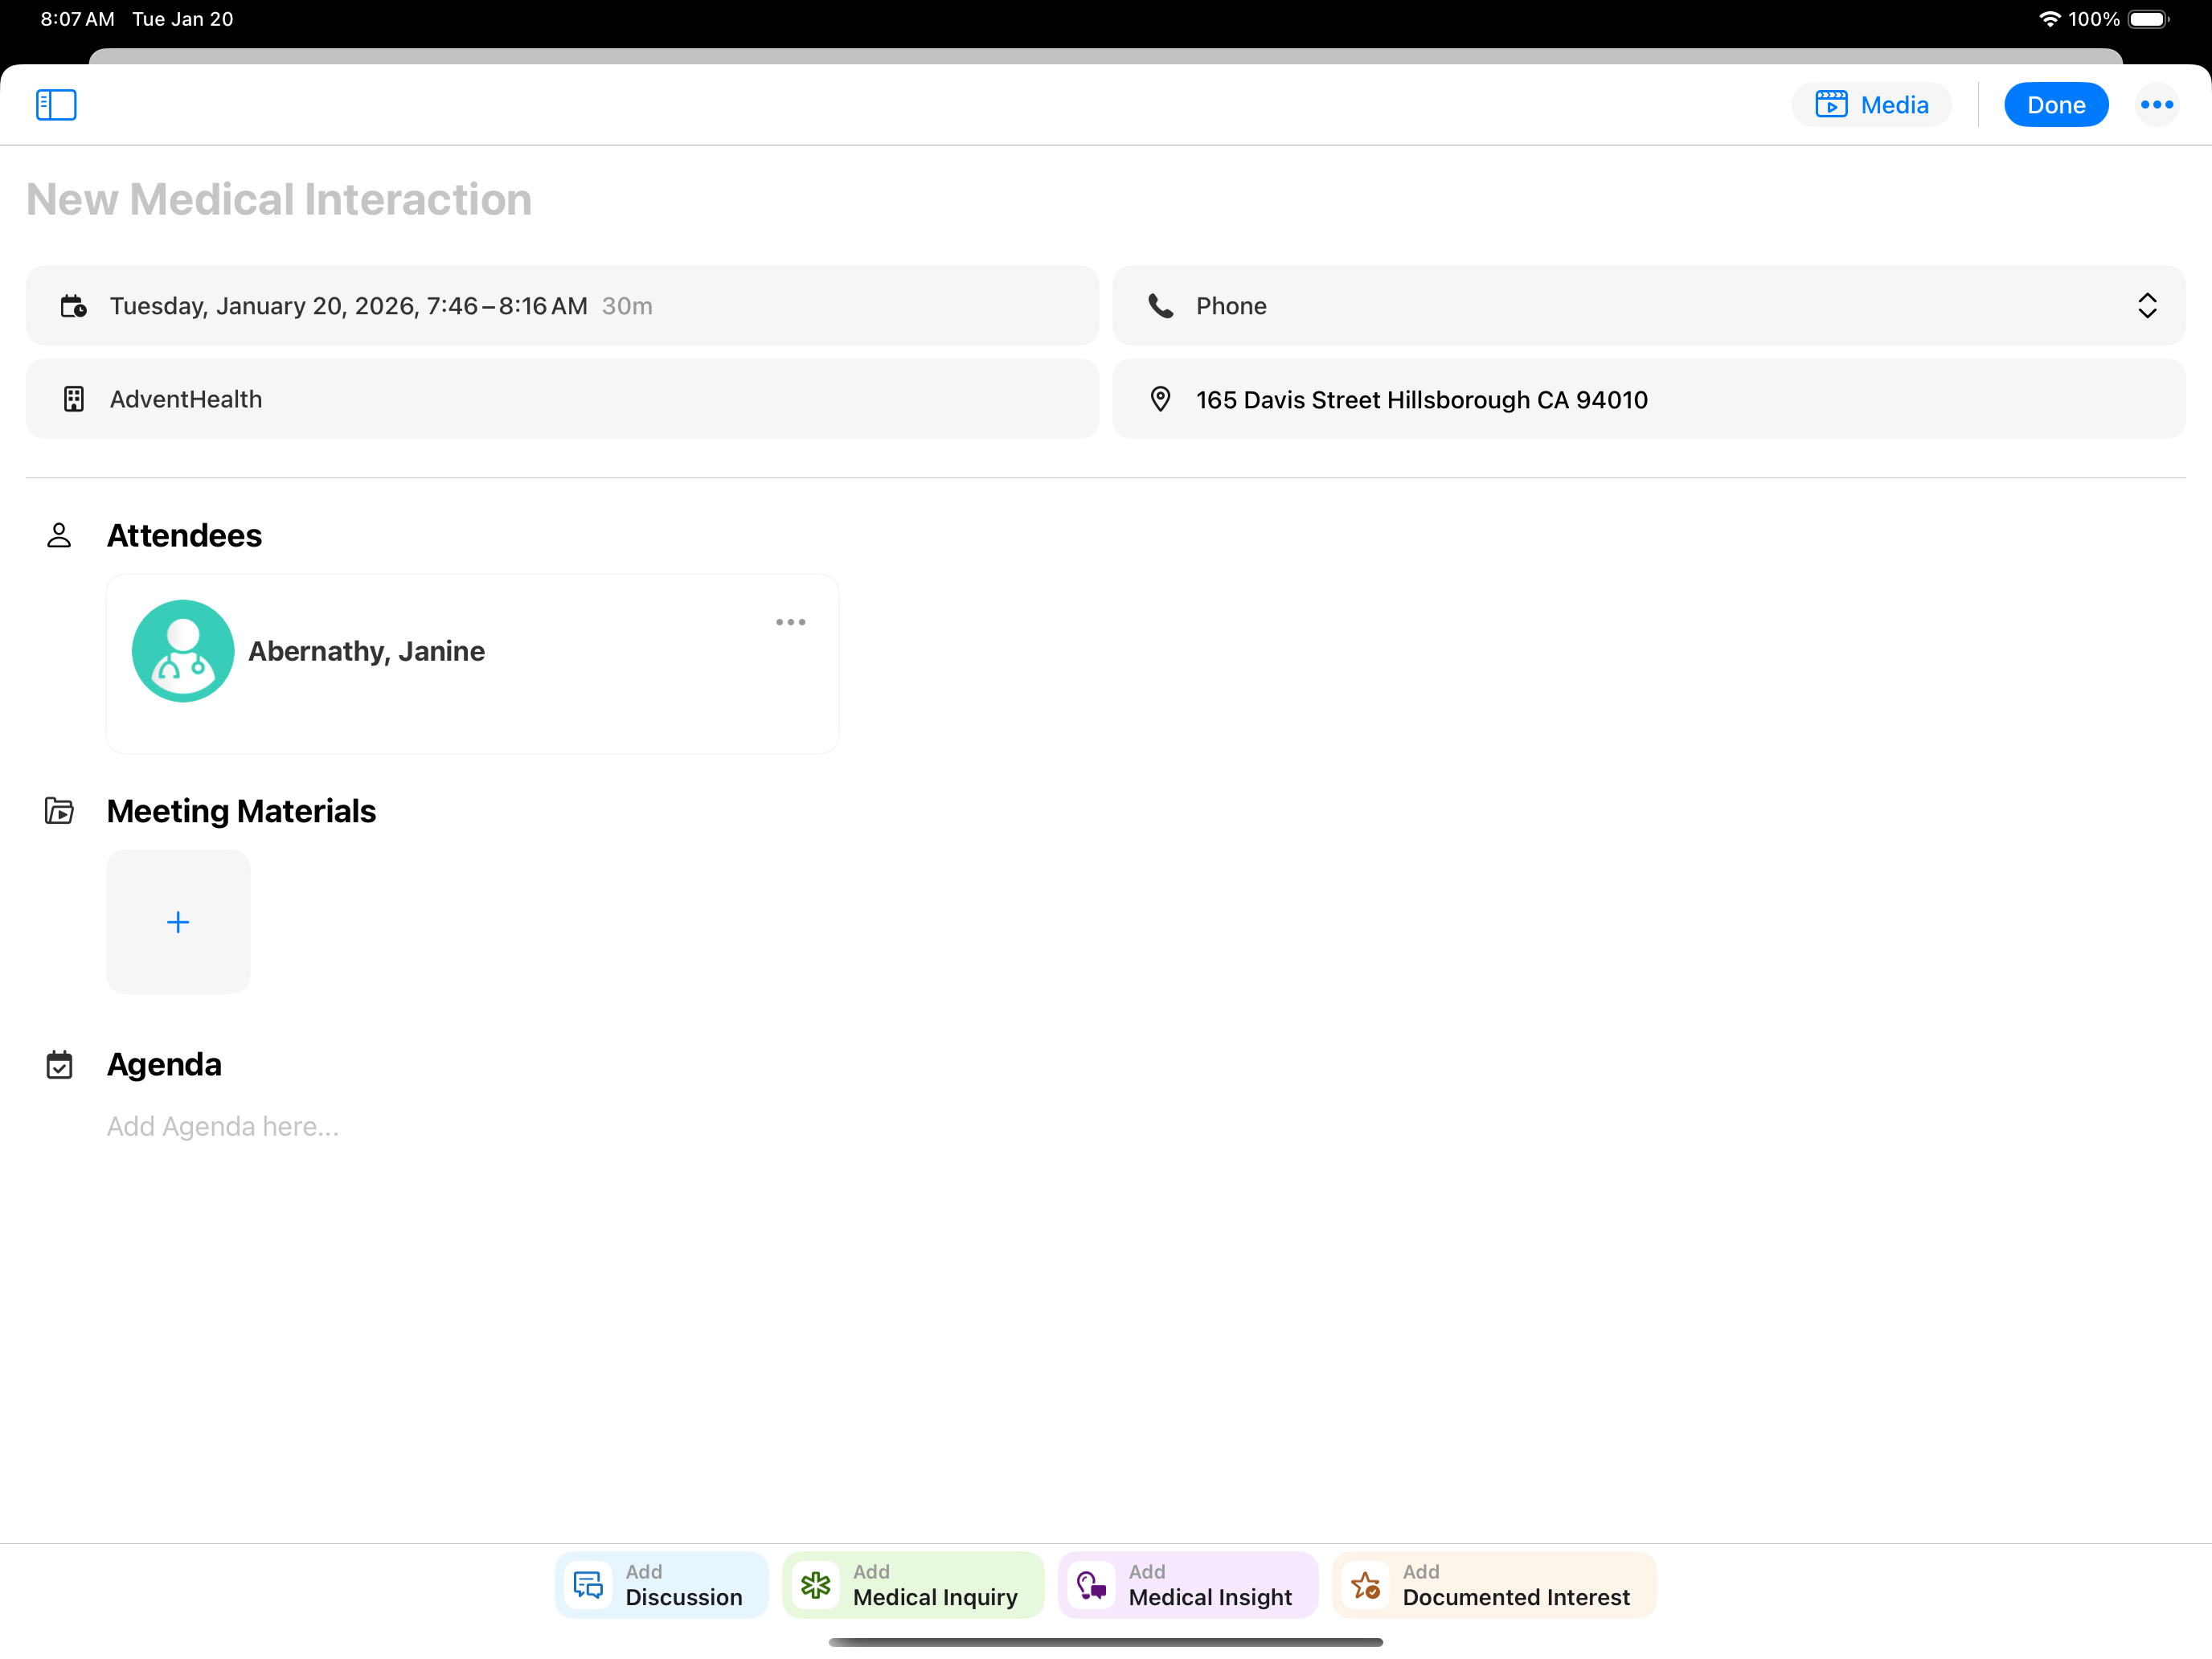
Task: Click the calendar clock date icon
Action: tap(74, 306)
